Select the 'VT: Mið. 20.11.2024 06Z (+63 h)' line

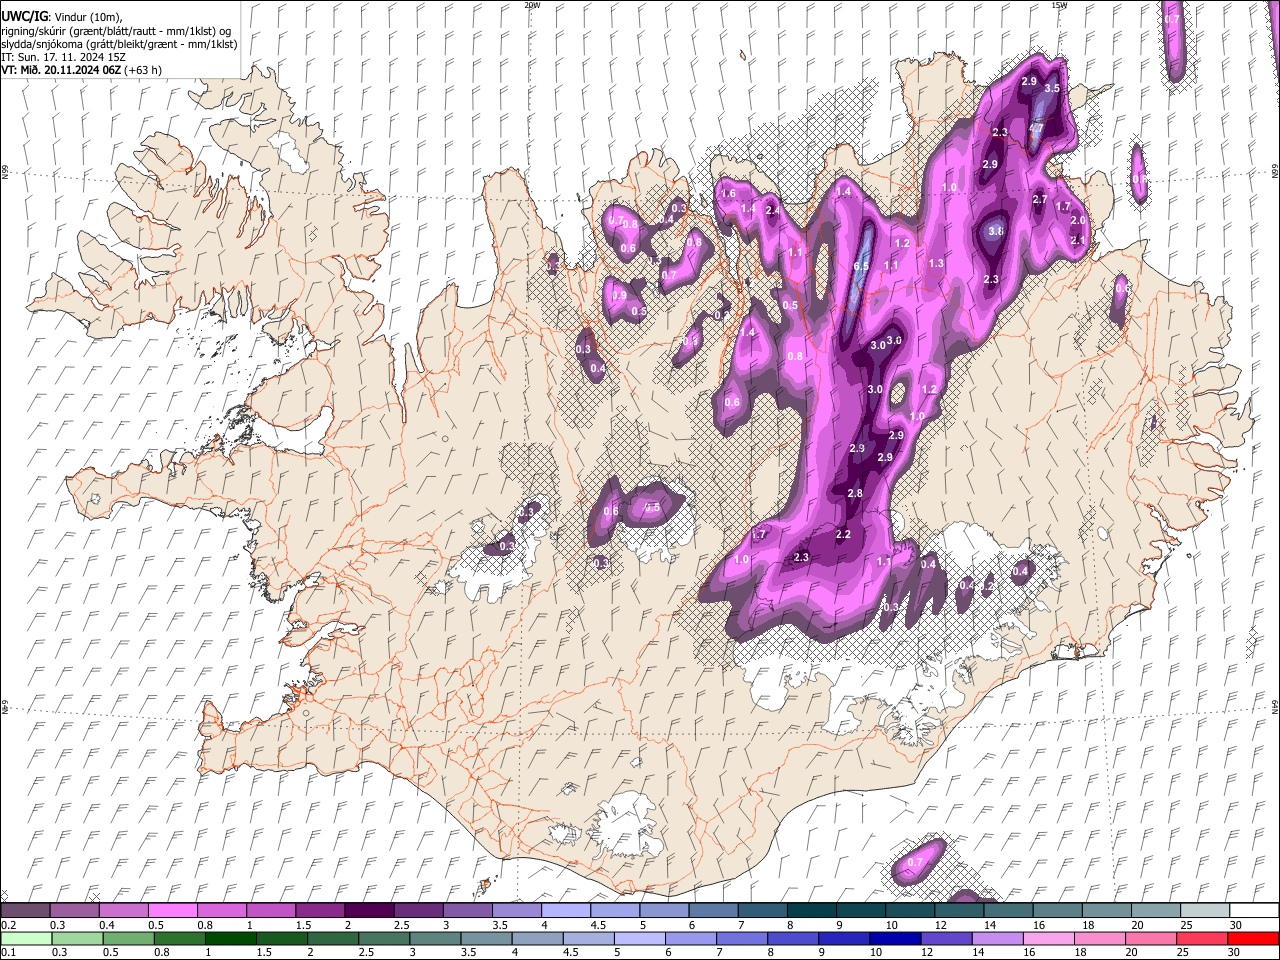pyautogui.click(x=81, y=70)
